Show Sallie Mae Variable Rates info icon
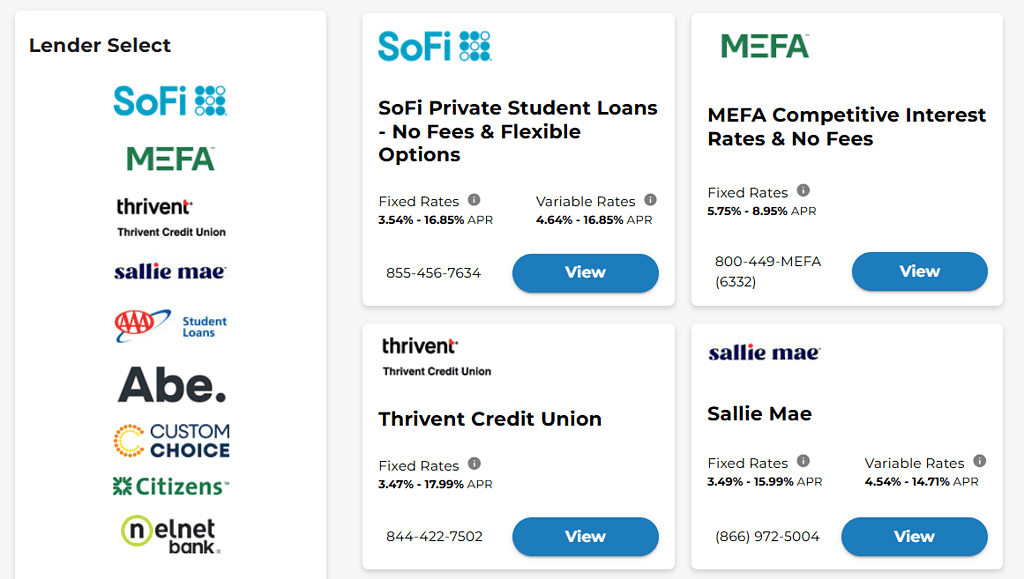The image size is (1024, 579). pos(979,461)
